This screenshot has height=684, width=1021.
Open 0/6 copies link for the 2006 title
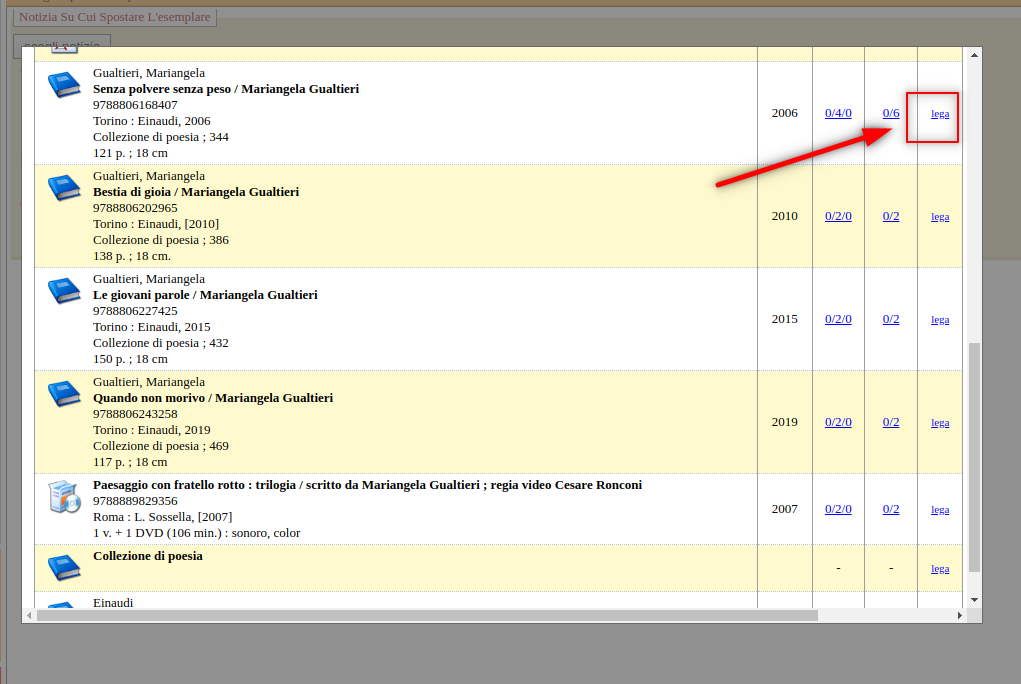click(x=891, y=113)
